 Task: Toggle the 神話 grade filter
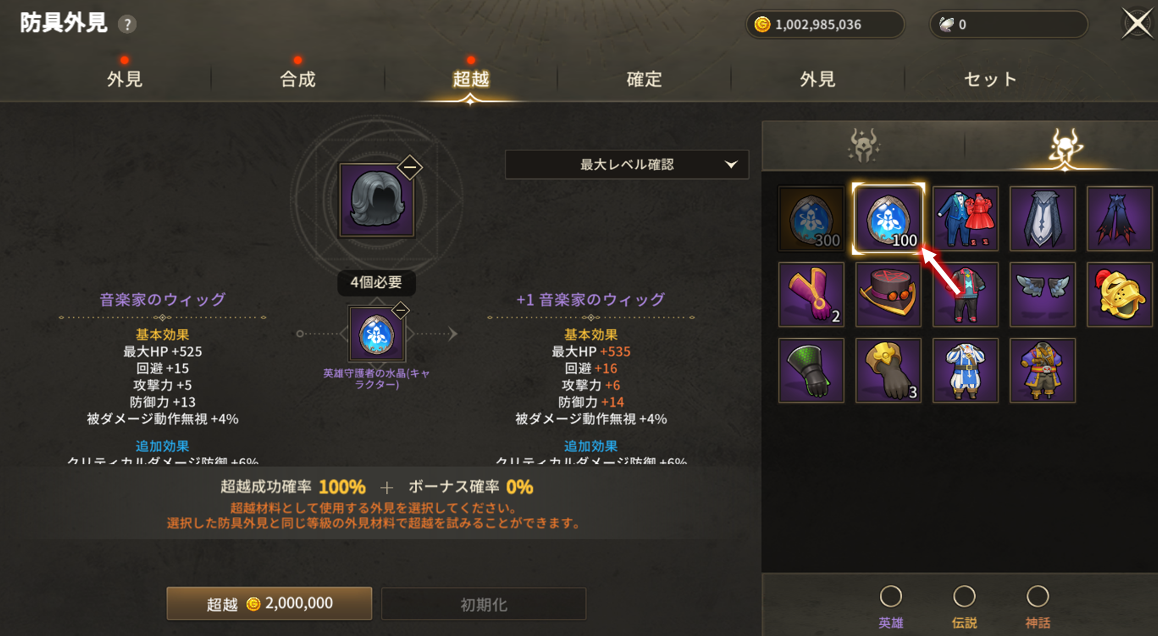point(1037,596)
